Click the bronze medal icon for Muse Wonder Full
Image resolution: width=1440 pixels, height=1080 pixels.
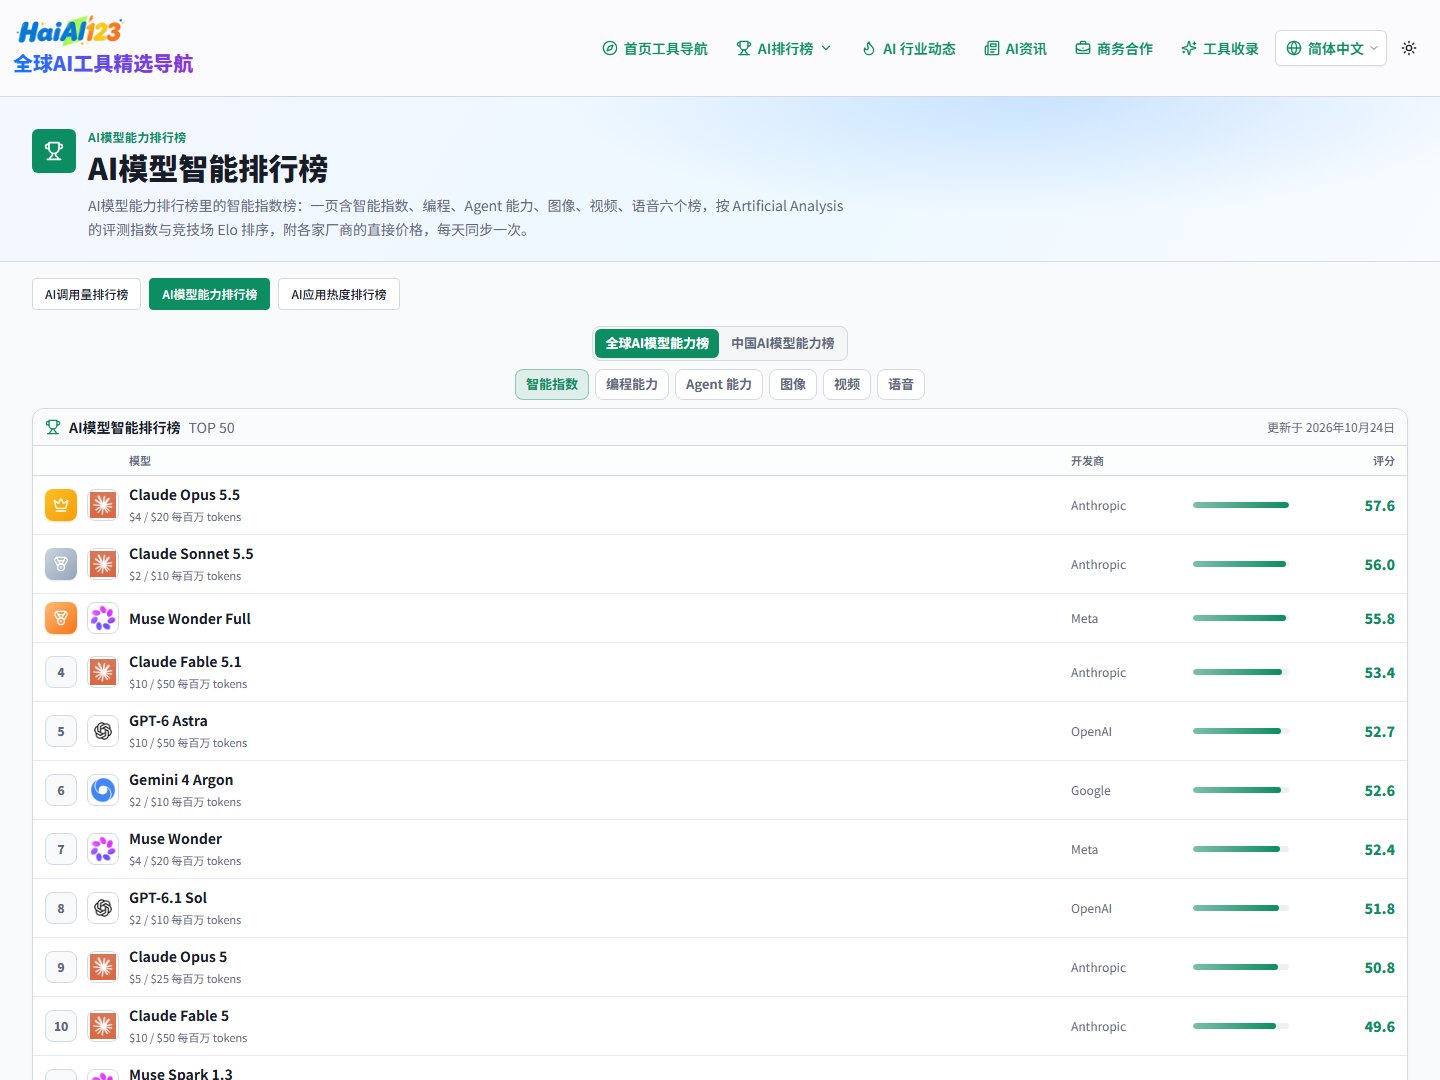(61, 618)
